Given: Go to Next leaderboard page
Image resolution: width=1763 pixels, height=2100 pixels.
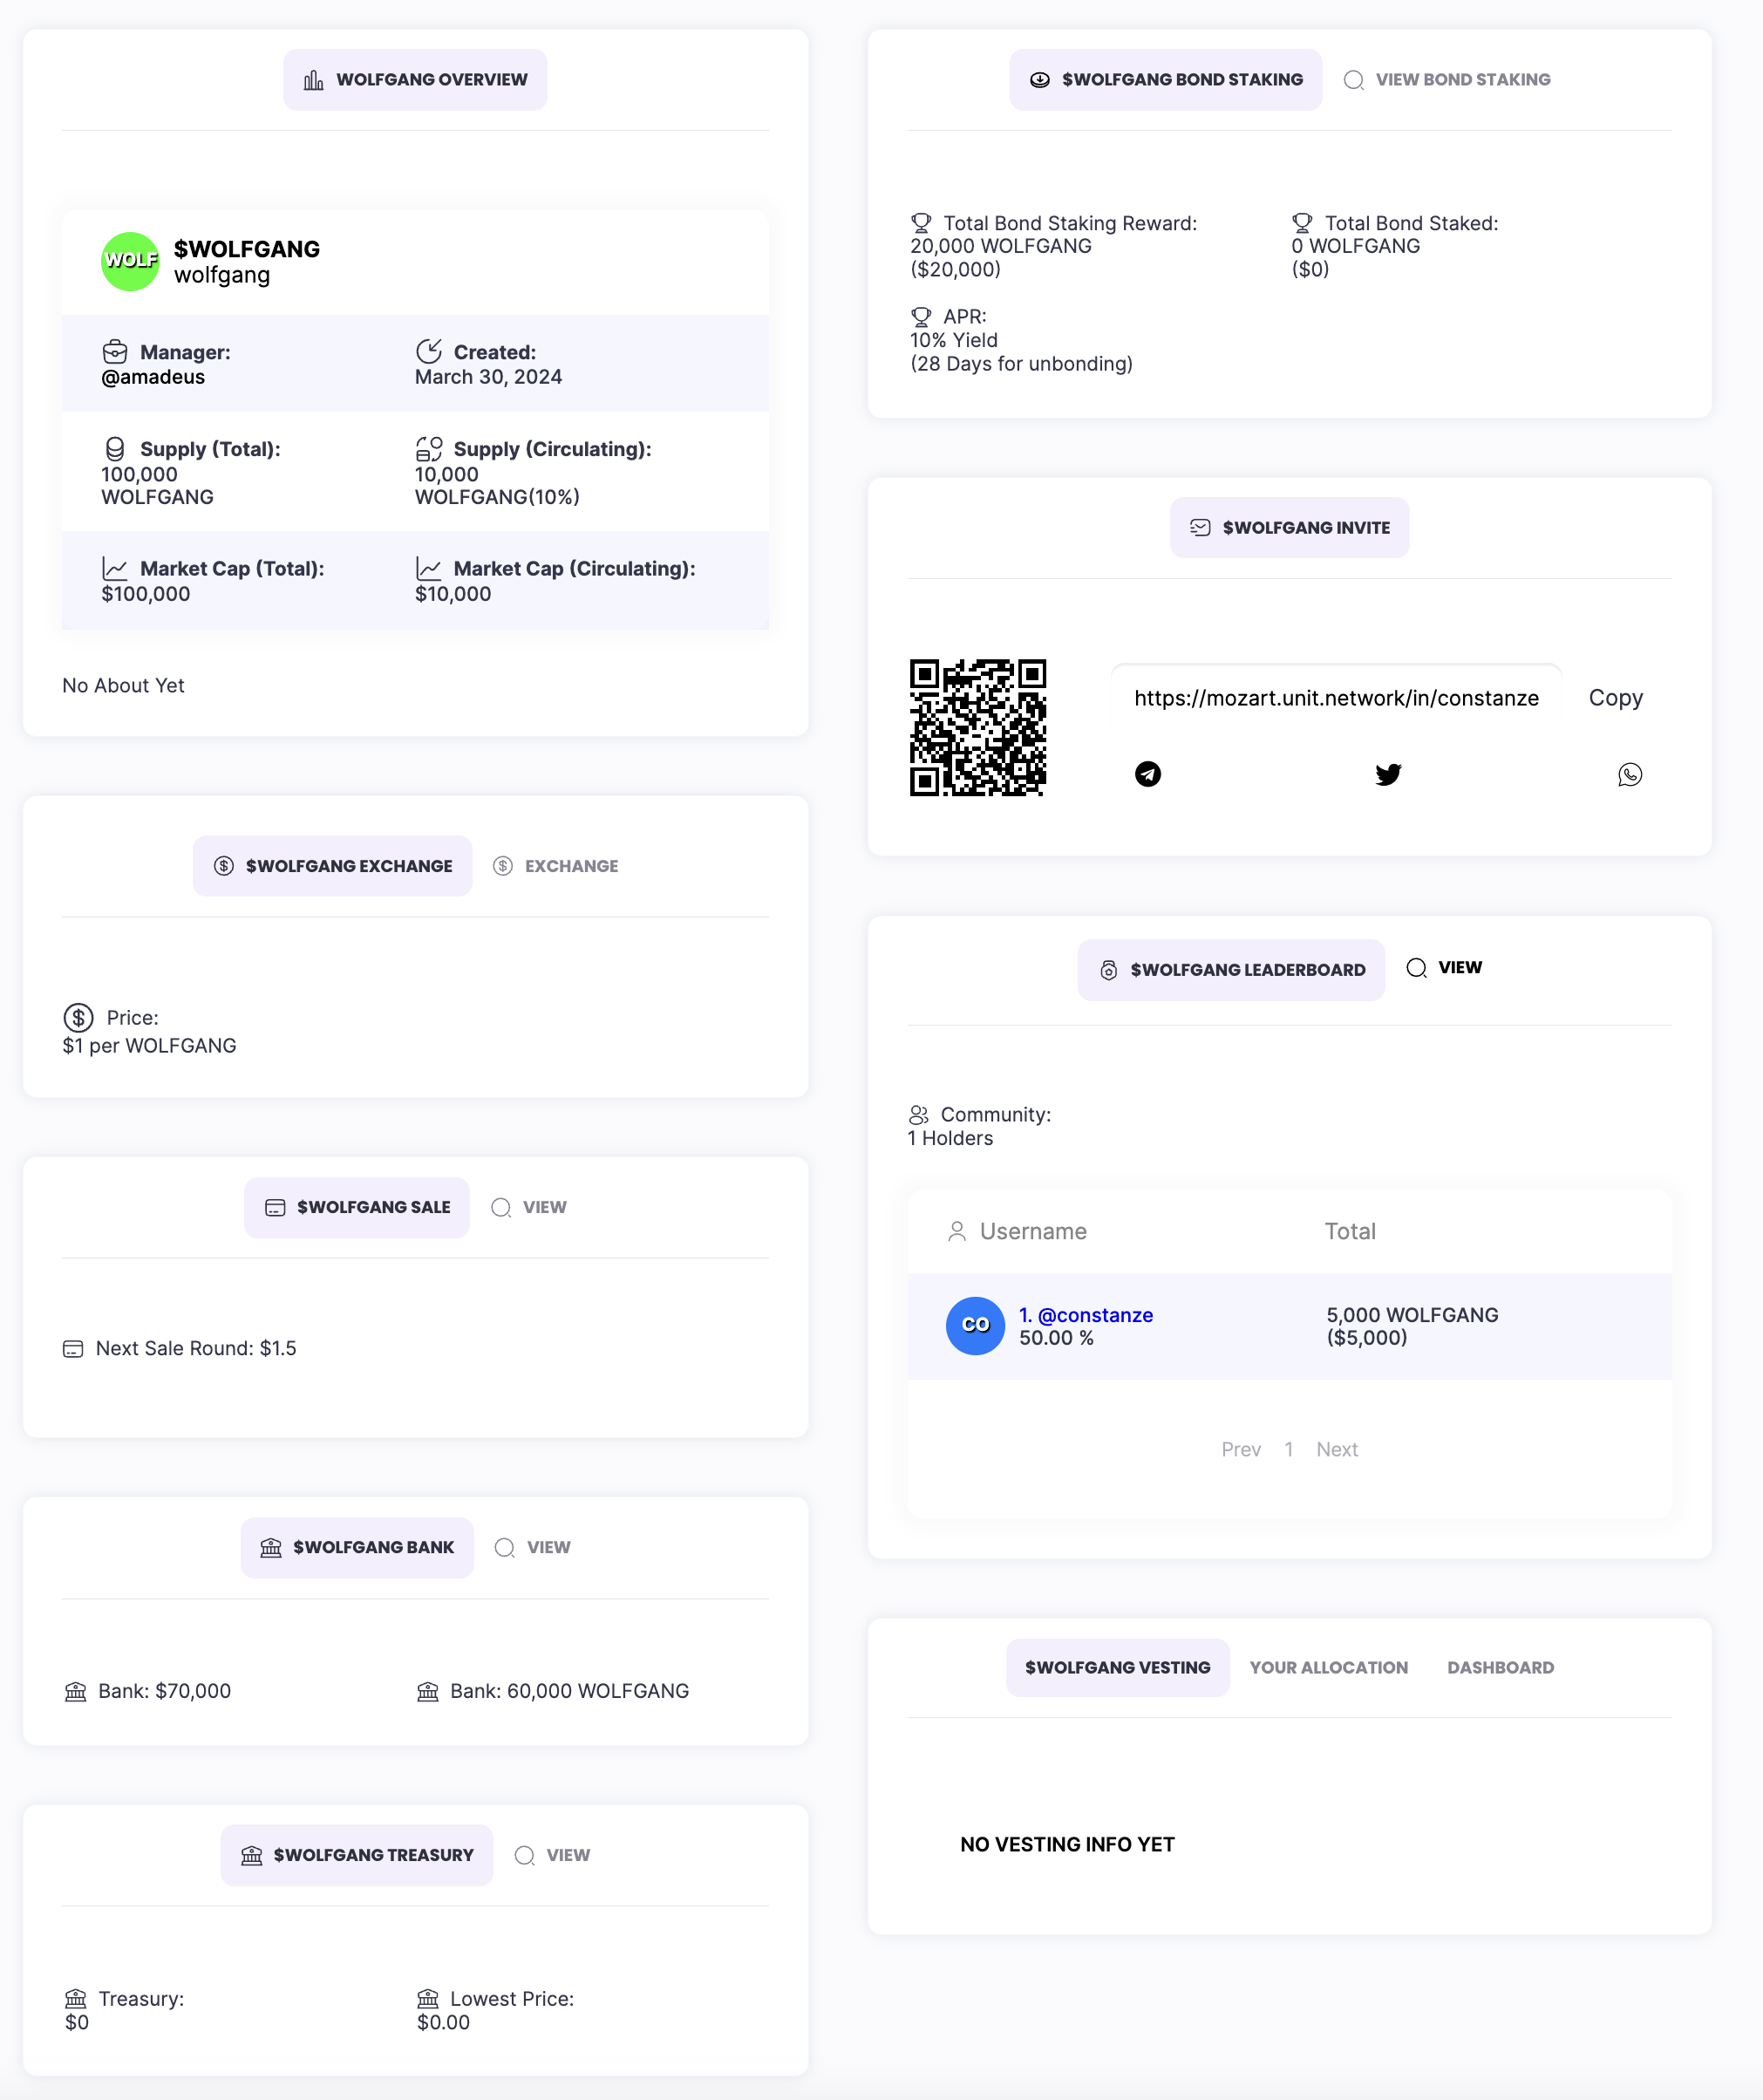Looking at the screenshot, I should tap(1336, 1449).
